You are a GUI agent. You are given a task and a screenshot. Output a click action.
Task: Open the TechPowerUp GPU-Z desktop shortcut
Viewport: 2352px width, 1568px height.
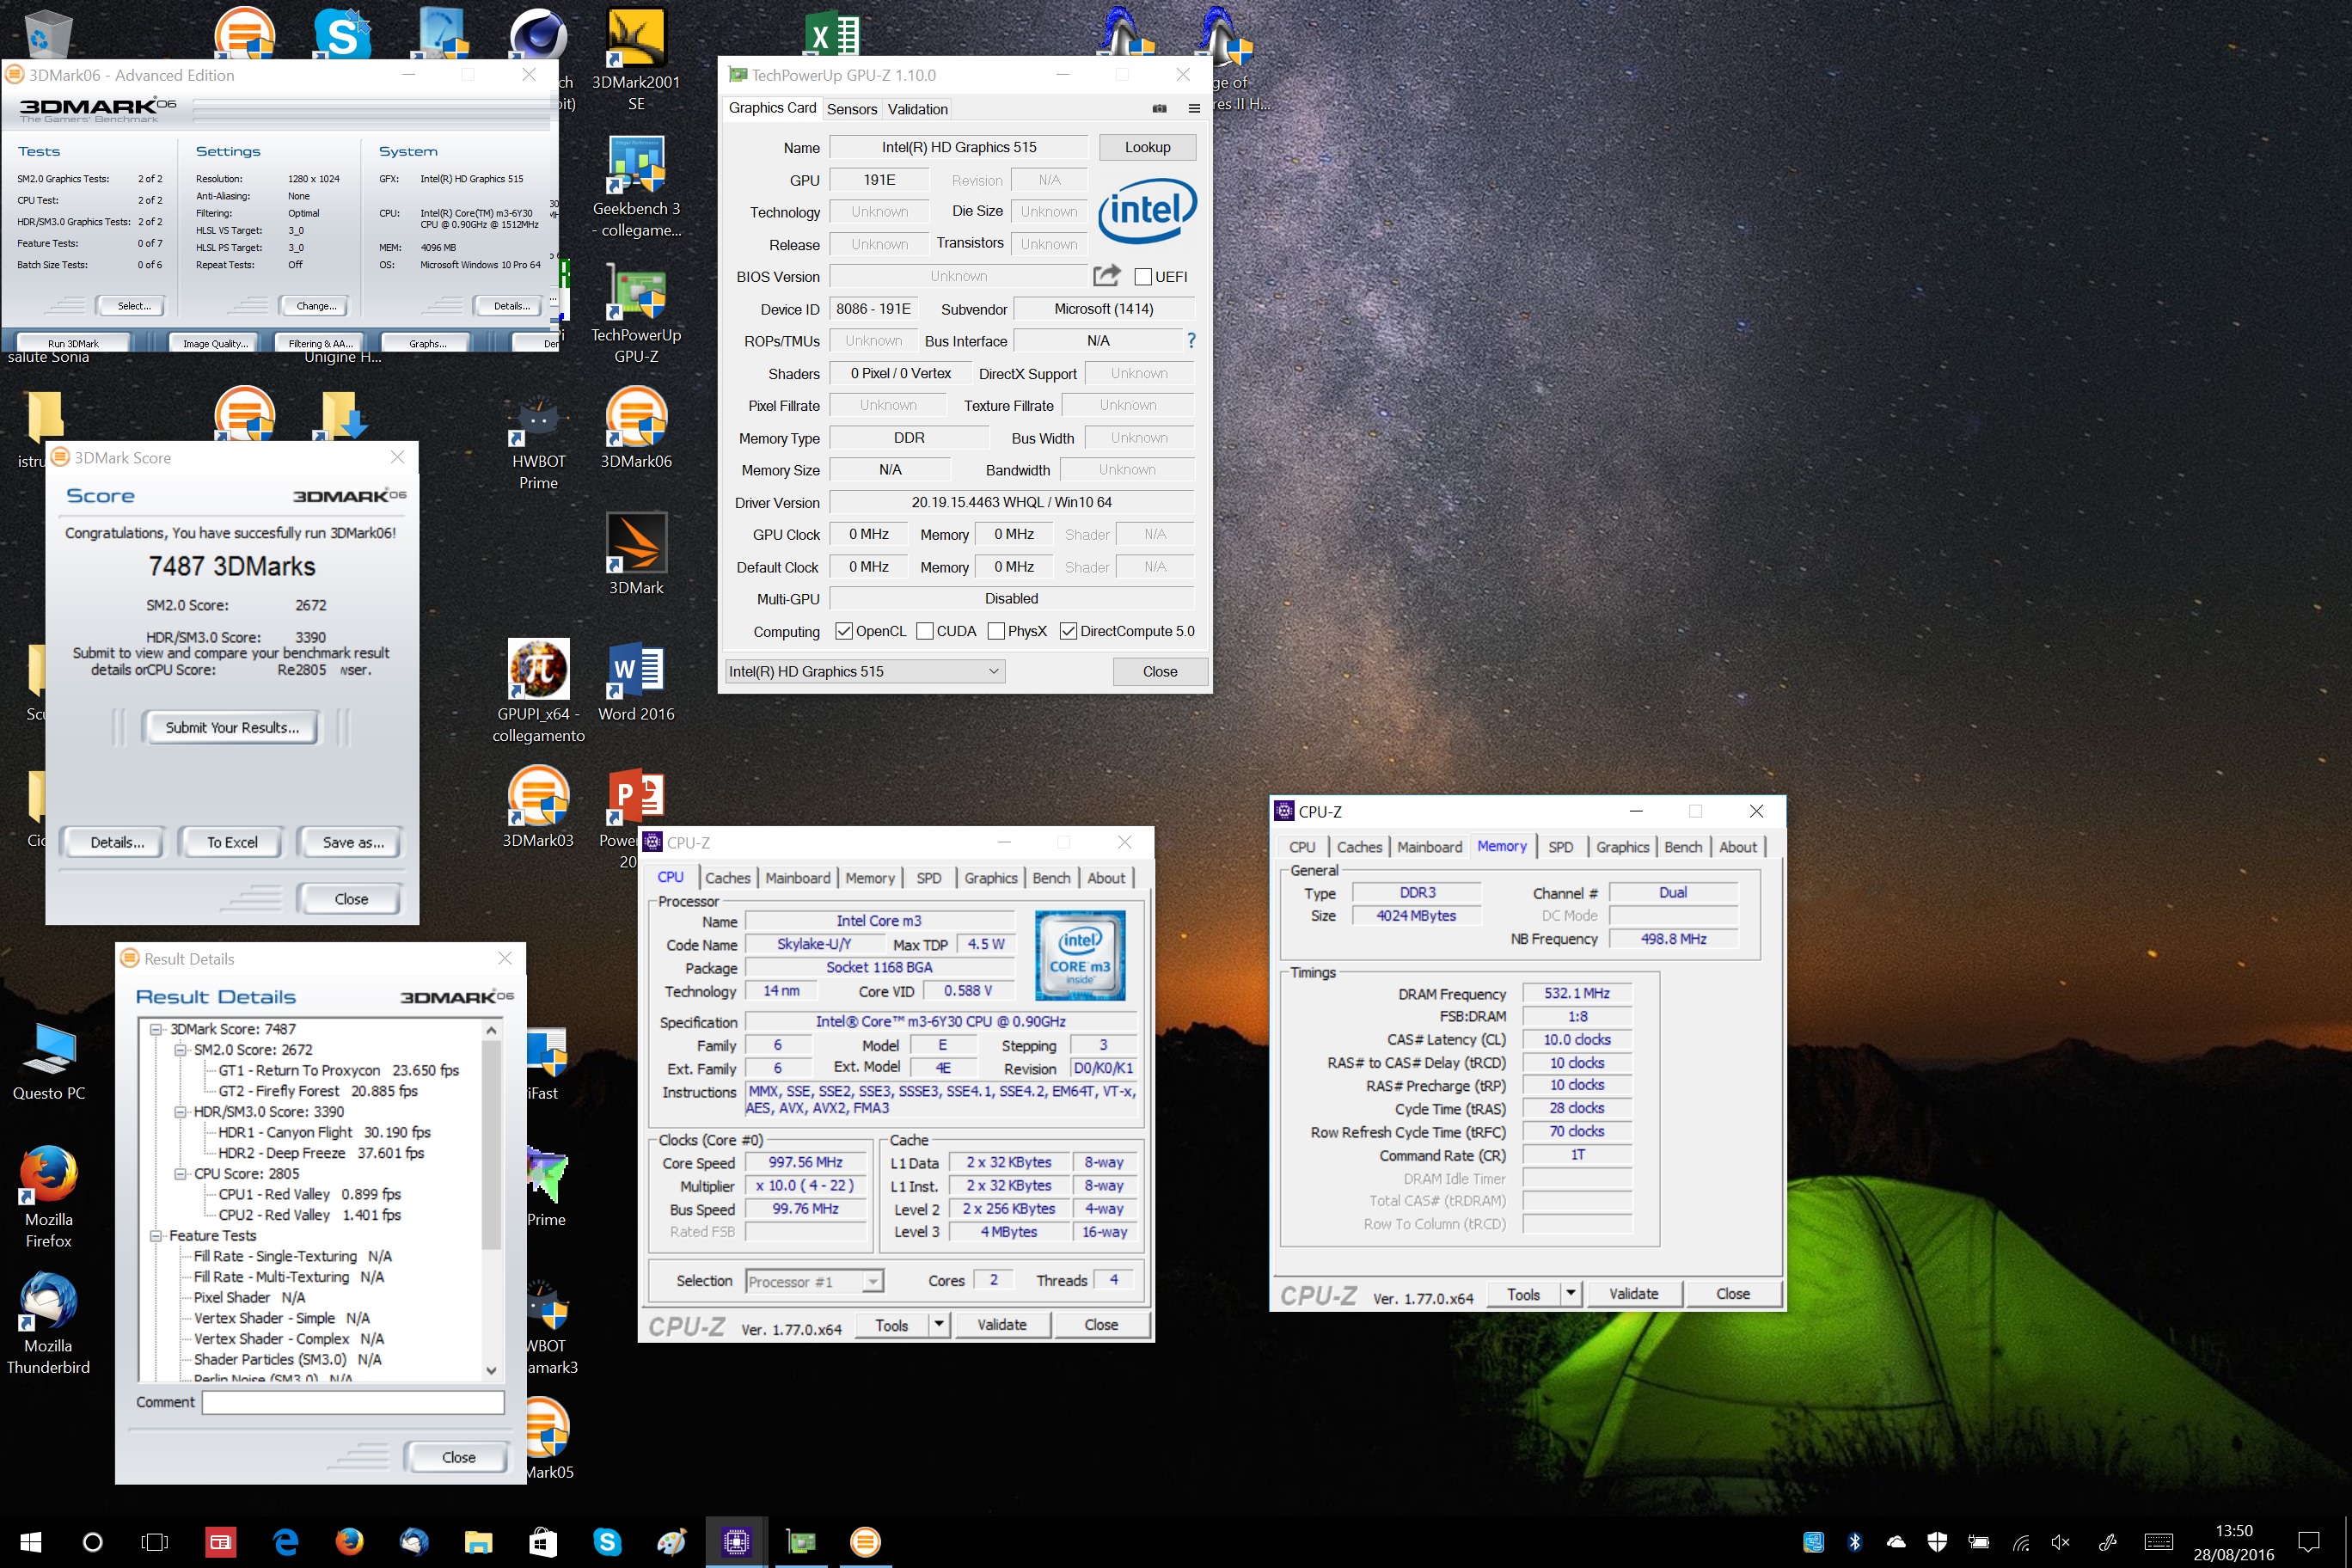click(x=636, y=314)
